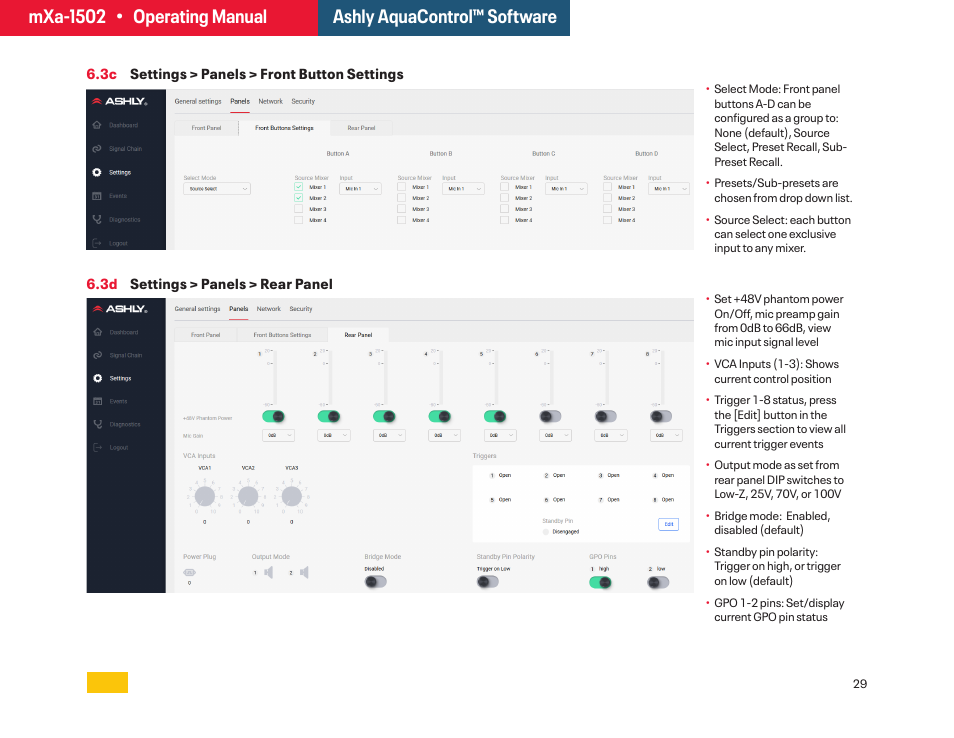Screen dimensions: 954x738
Task: Check Mixer 1 under Button A
Action: 299,187
